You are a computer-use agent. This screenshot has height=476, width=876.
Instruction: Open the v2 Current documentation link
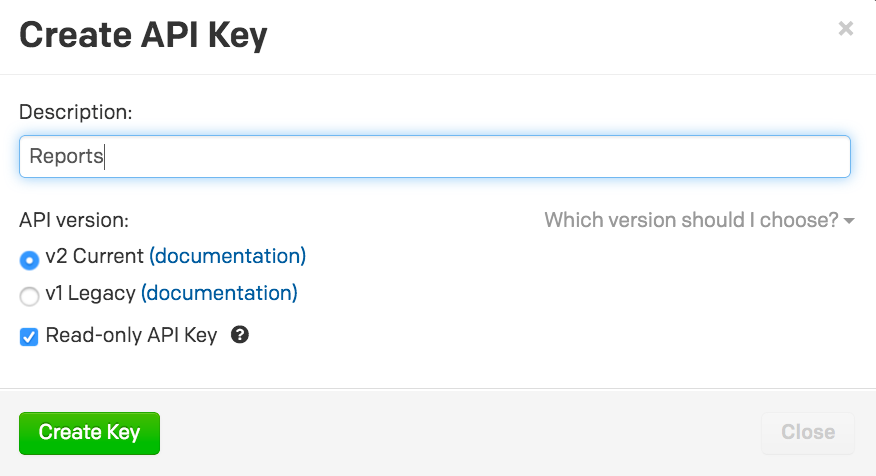tap(227, 256)
